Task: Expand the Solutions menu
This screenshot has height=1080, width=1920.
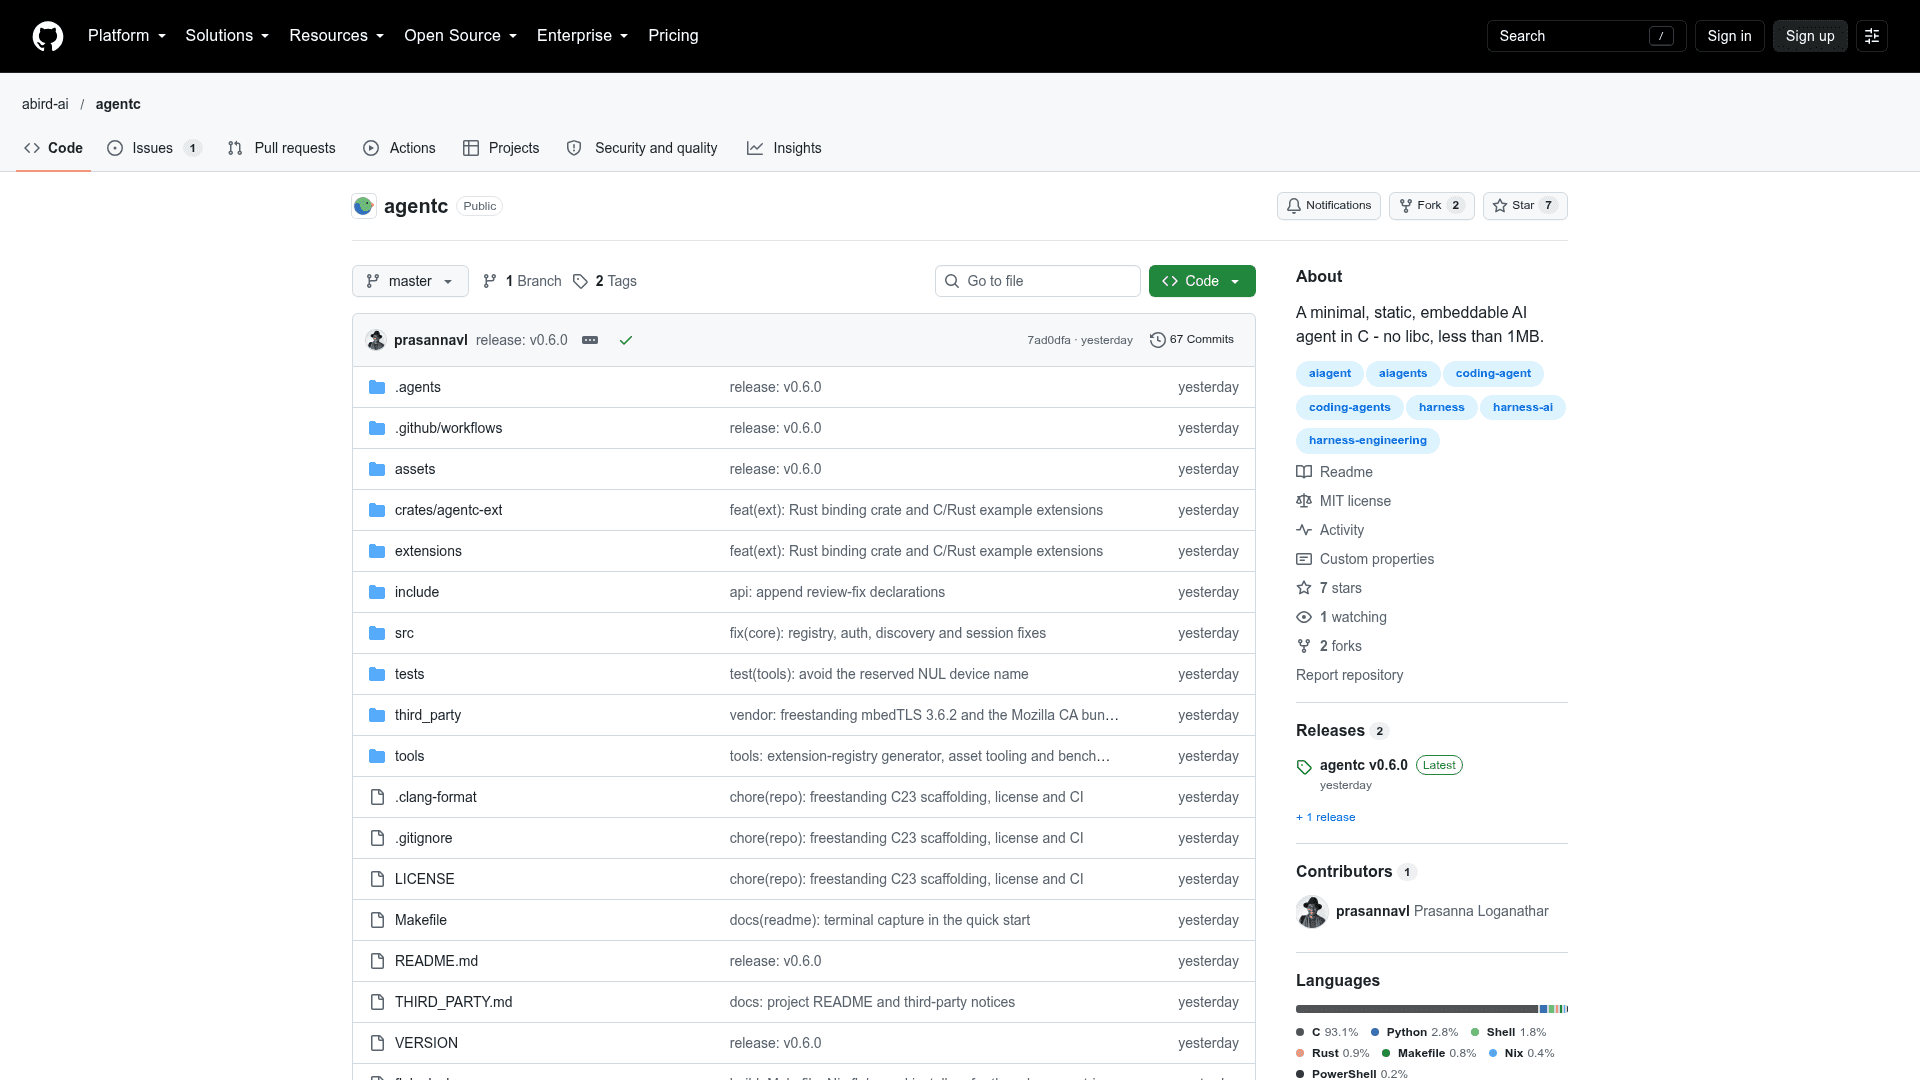Action: click(x=227, y=36)
